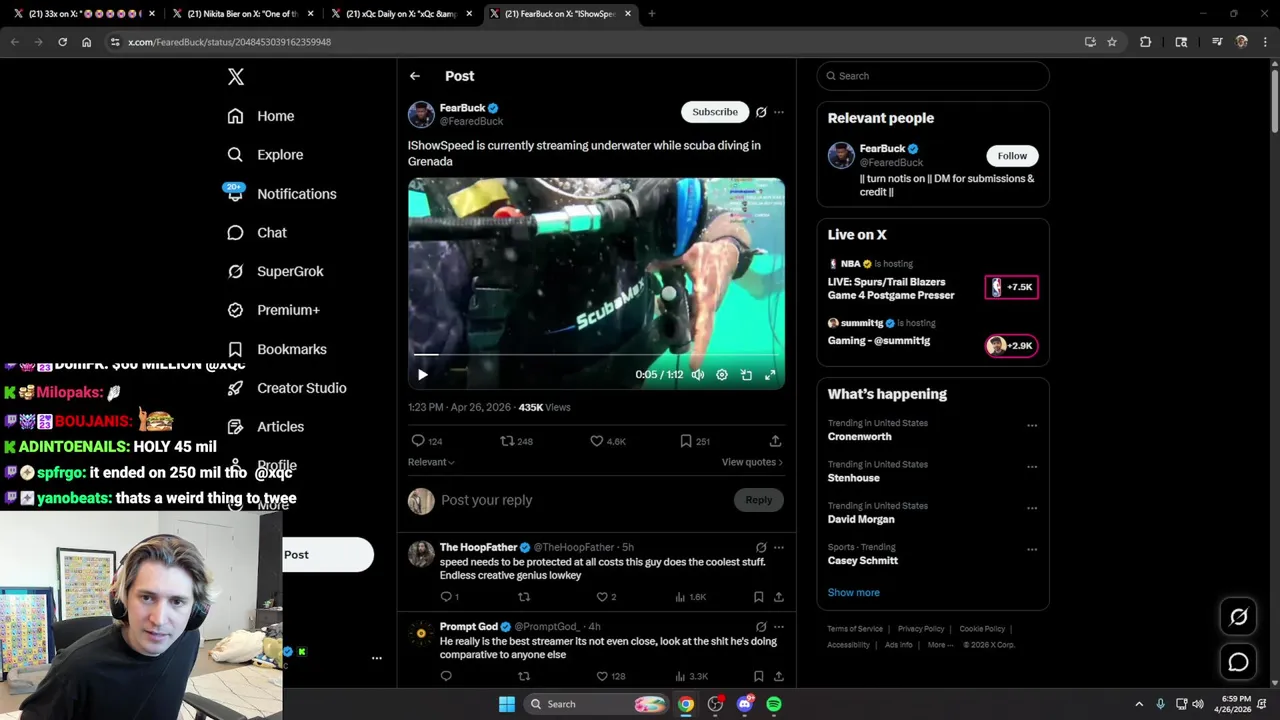This screenshot has width=1280, height=720.
Task: Open View quotes link
Action: [752, 462]
